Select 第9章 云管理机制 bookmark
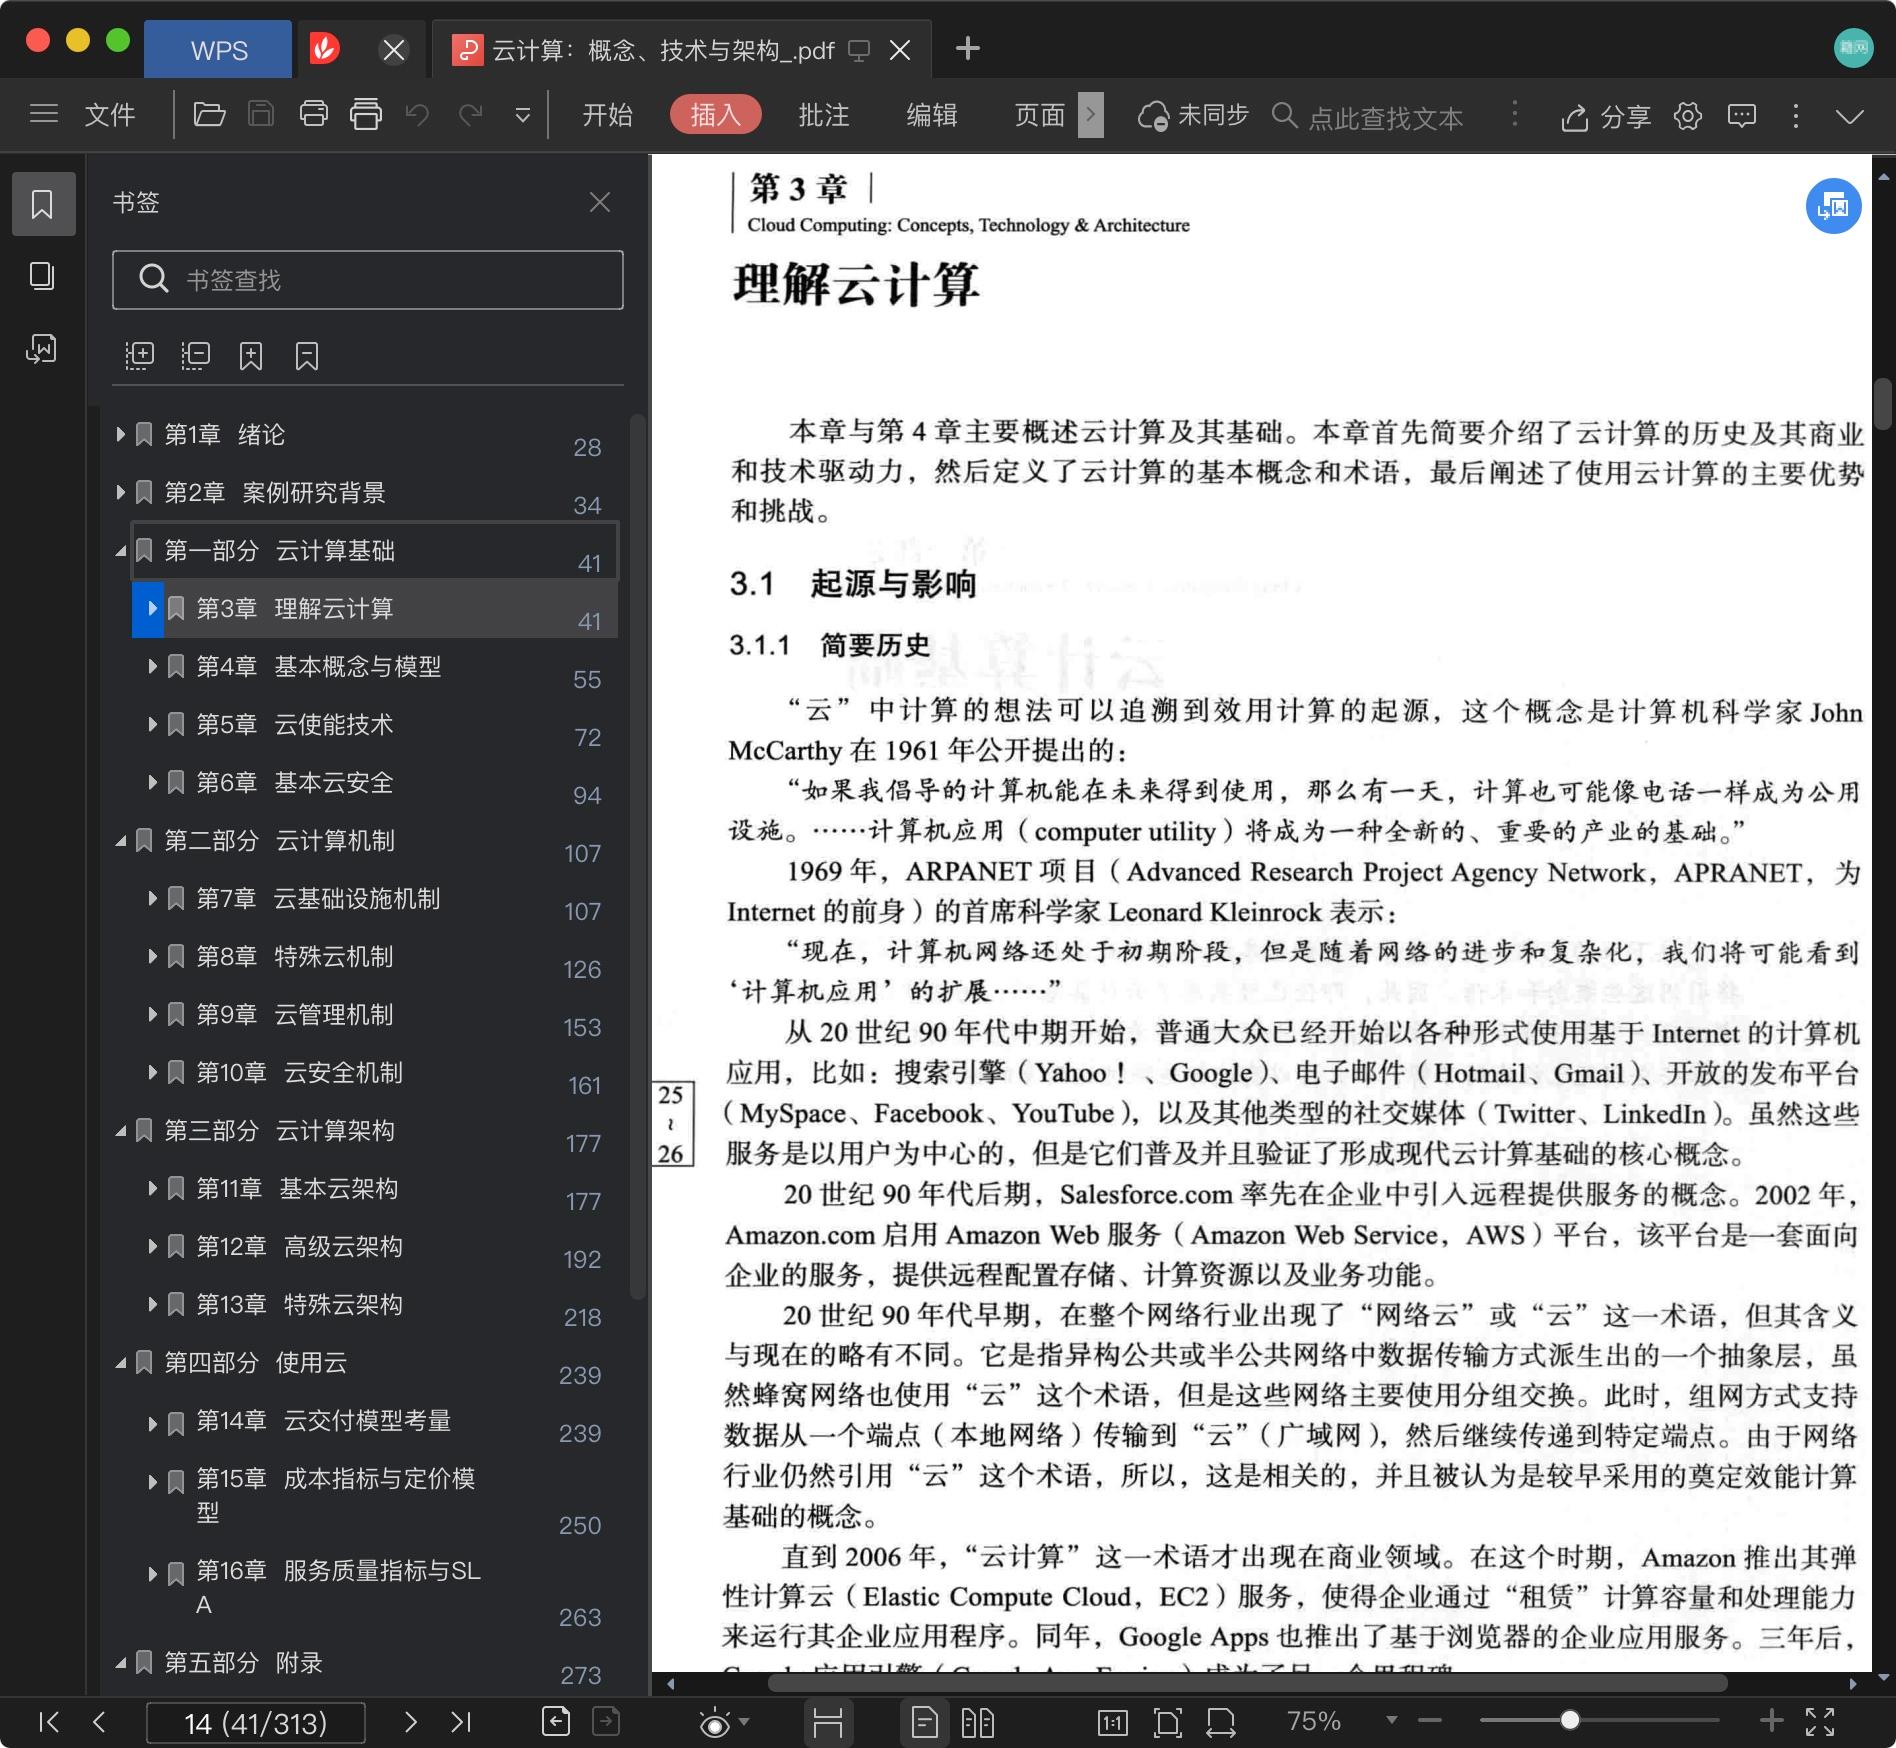The image size is (1896, 1748). click(294, 1014)
